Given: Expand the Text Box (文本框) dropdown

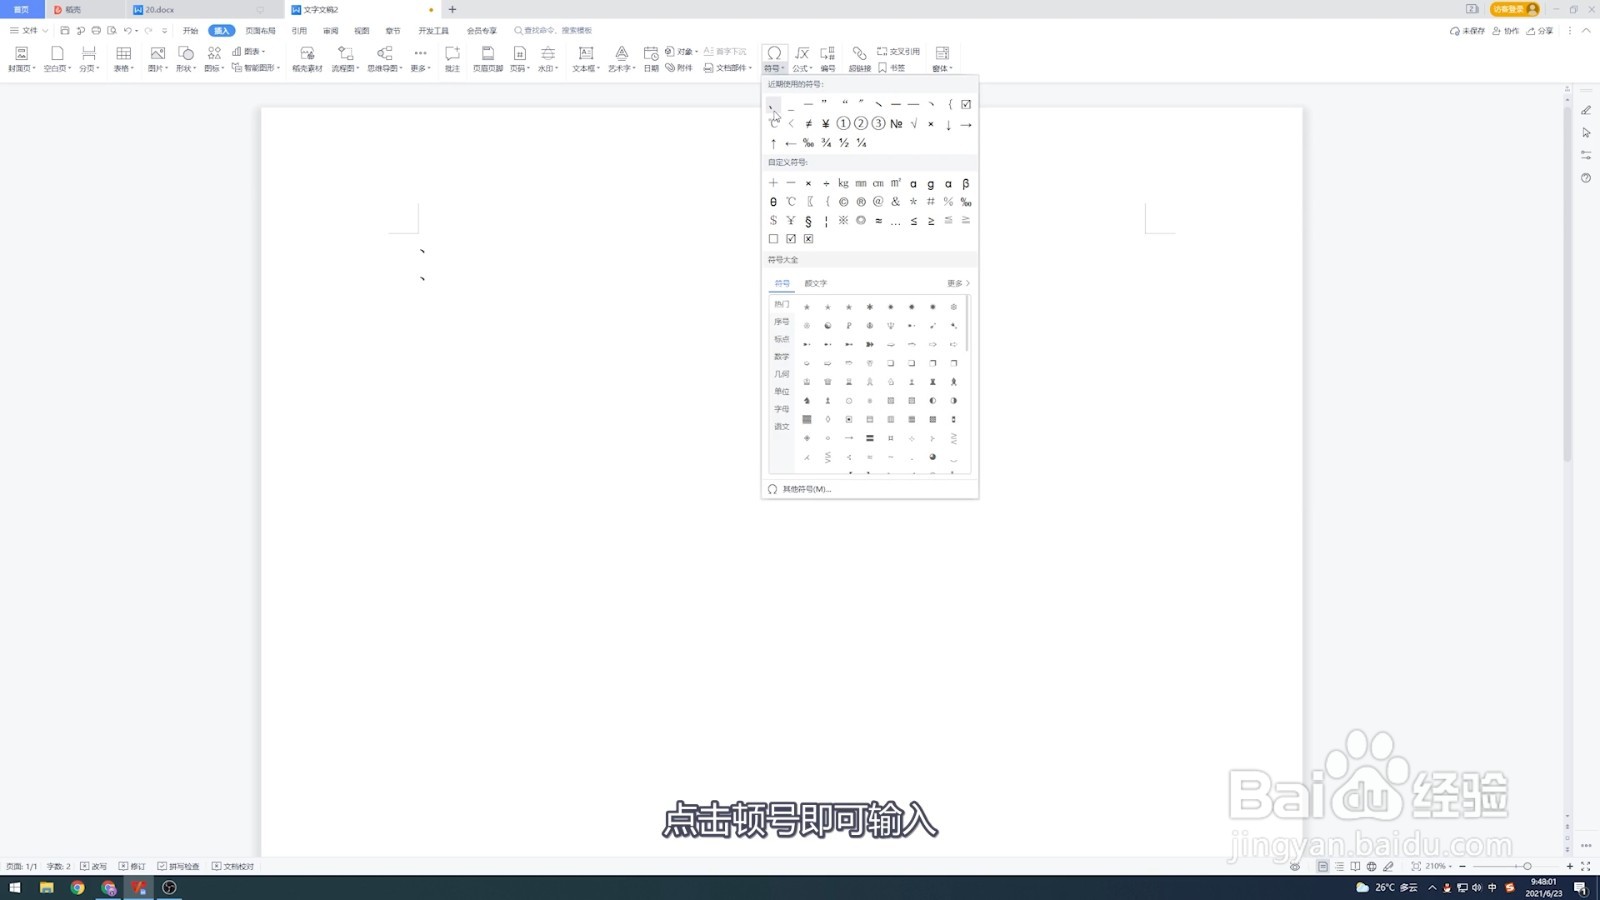Looking at the screenshot, I should [586, 59].
